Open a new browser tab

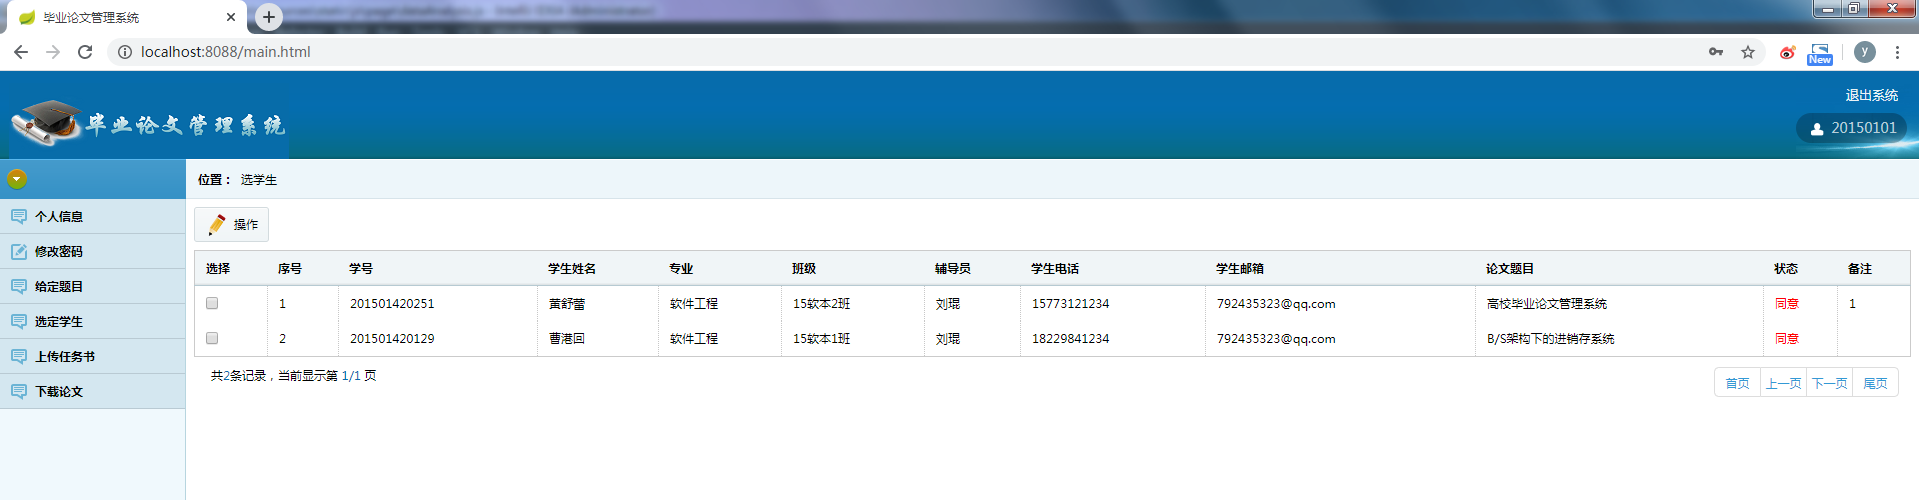point(269,17)
